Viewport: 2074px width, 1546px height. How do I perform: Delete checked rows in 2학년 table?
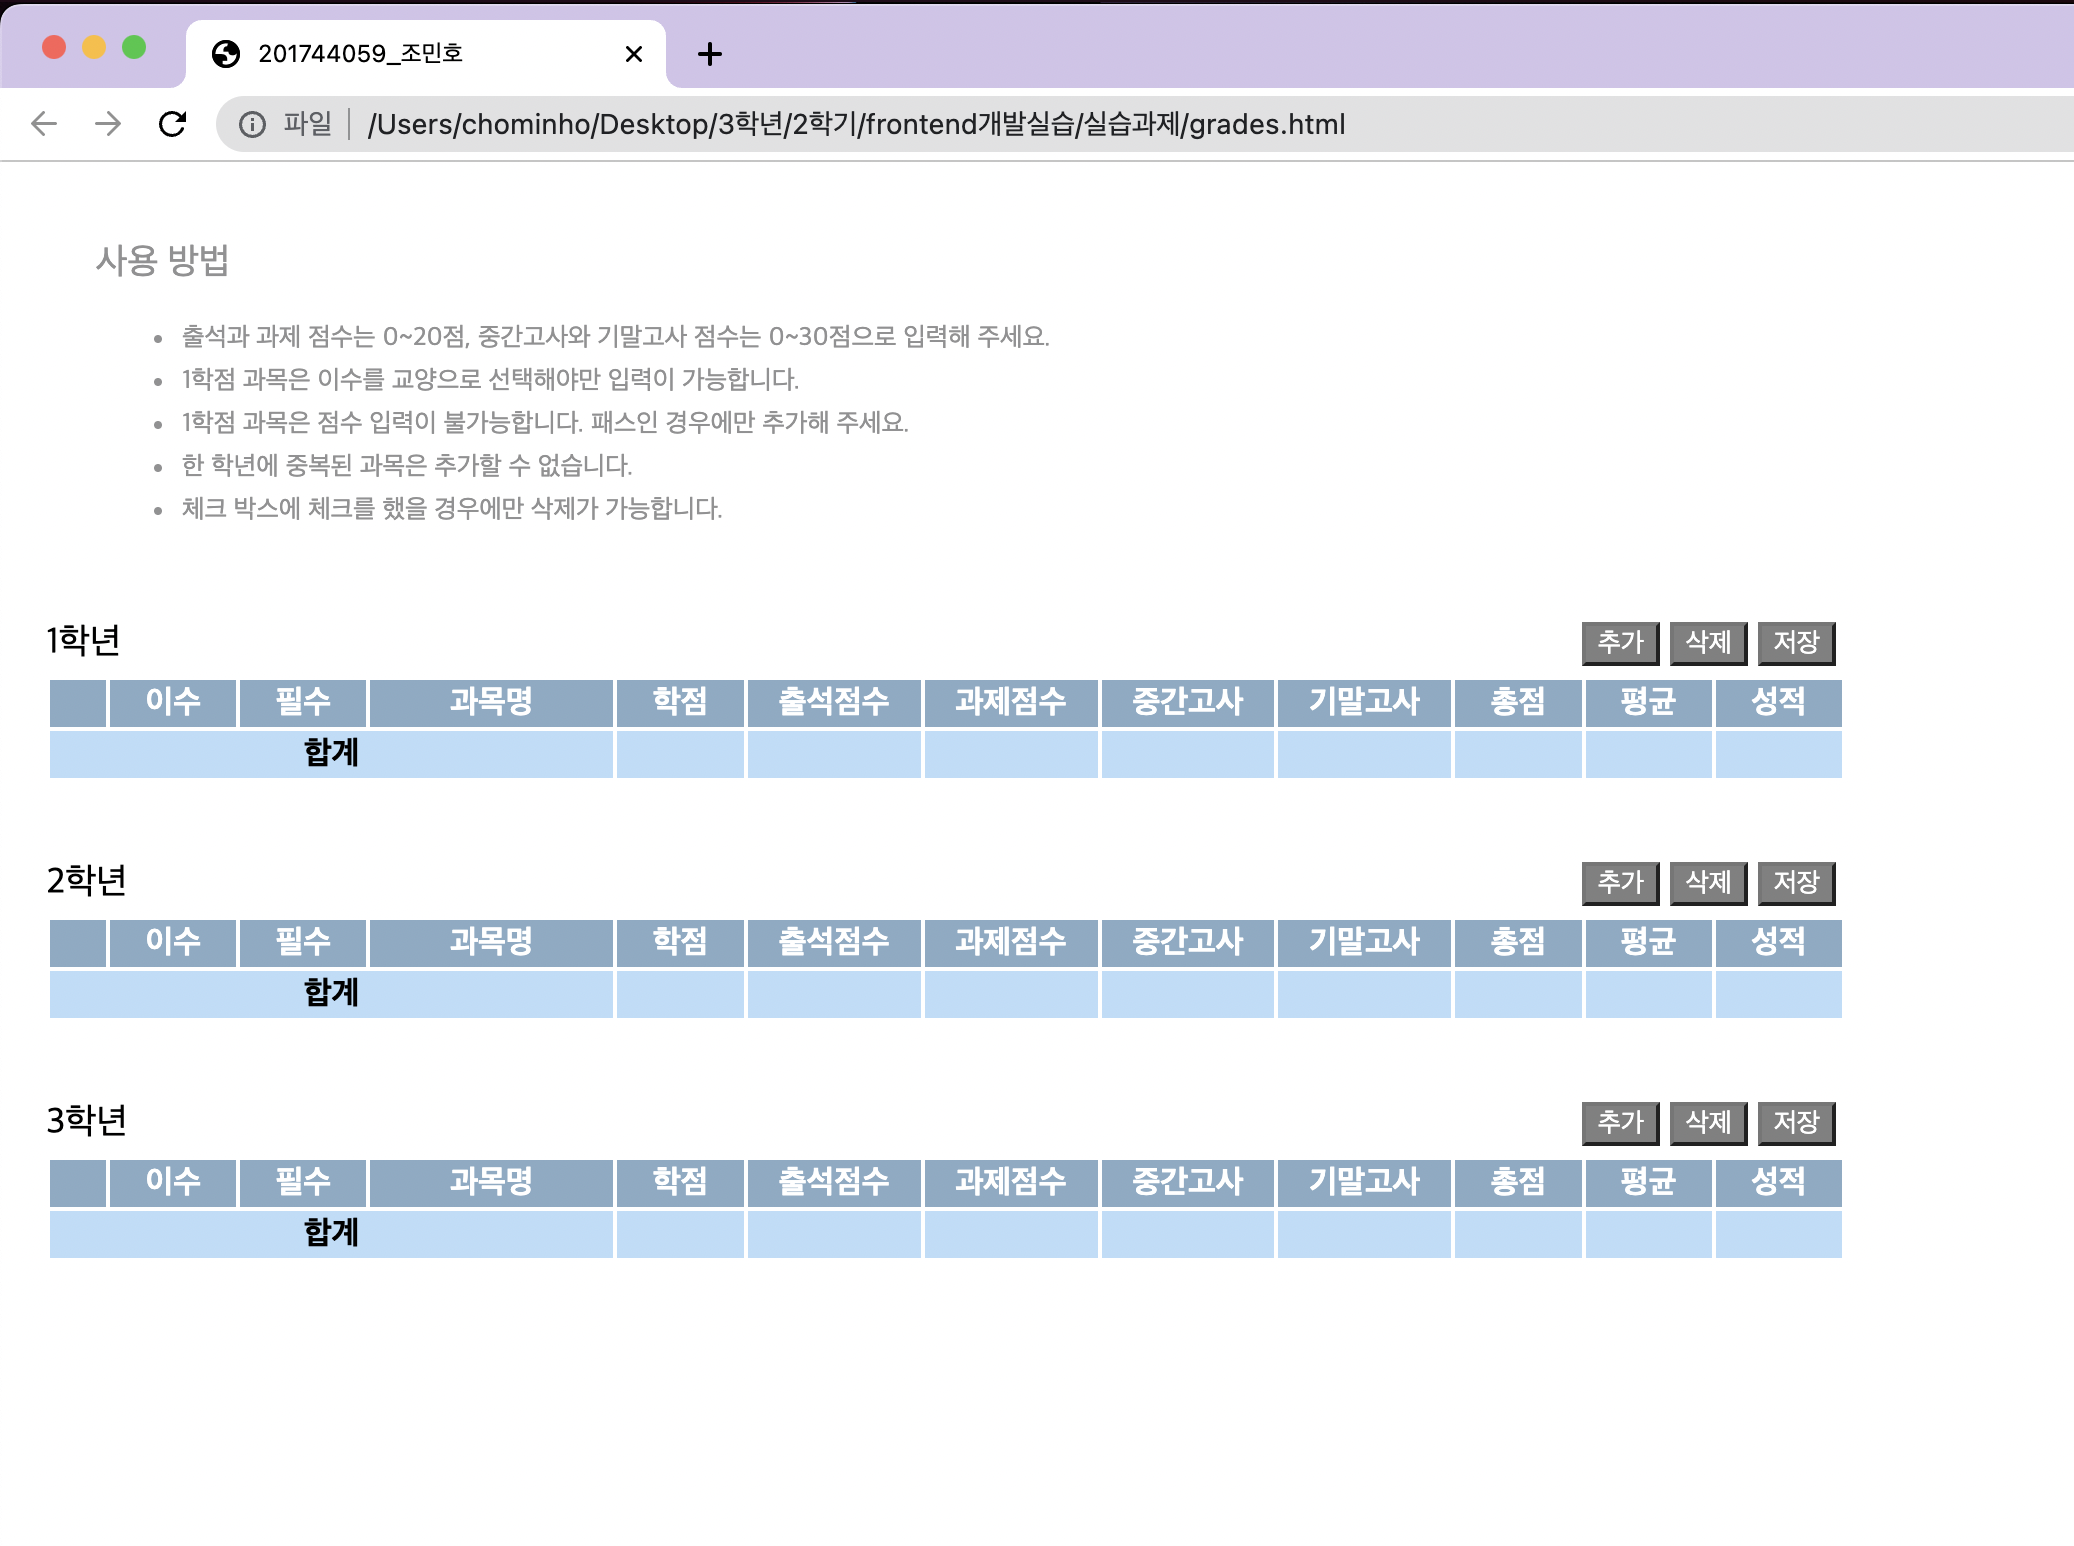click(1708, 883)
